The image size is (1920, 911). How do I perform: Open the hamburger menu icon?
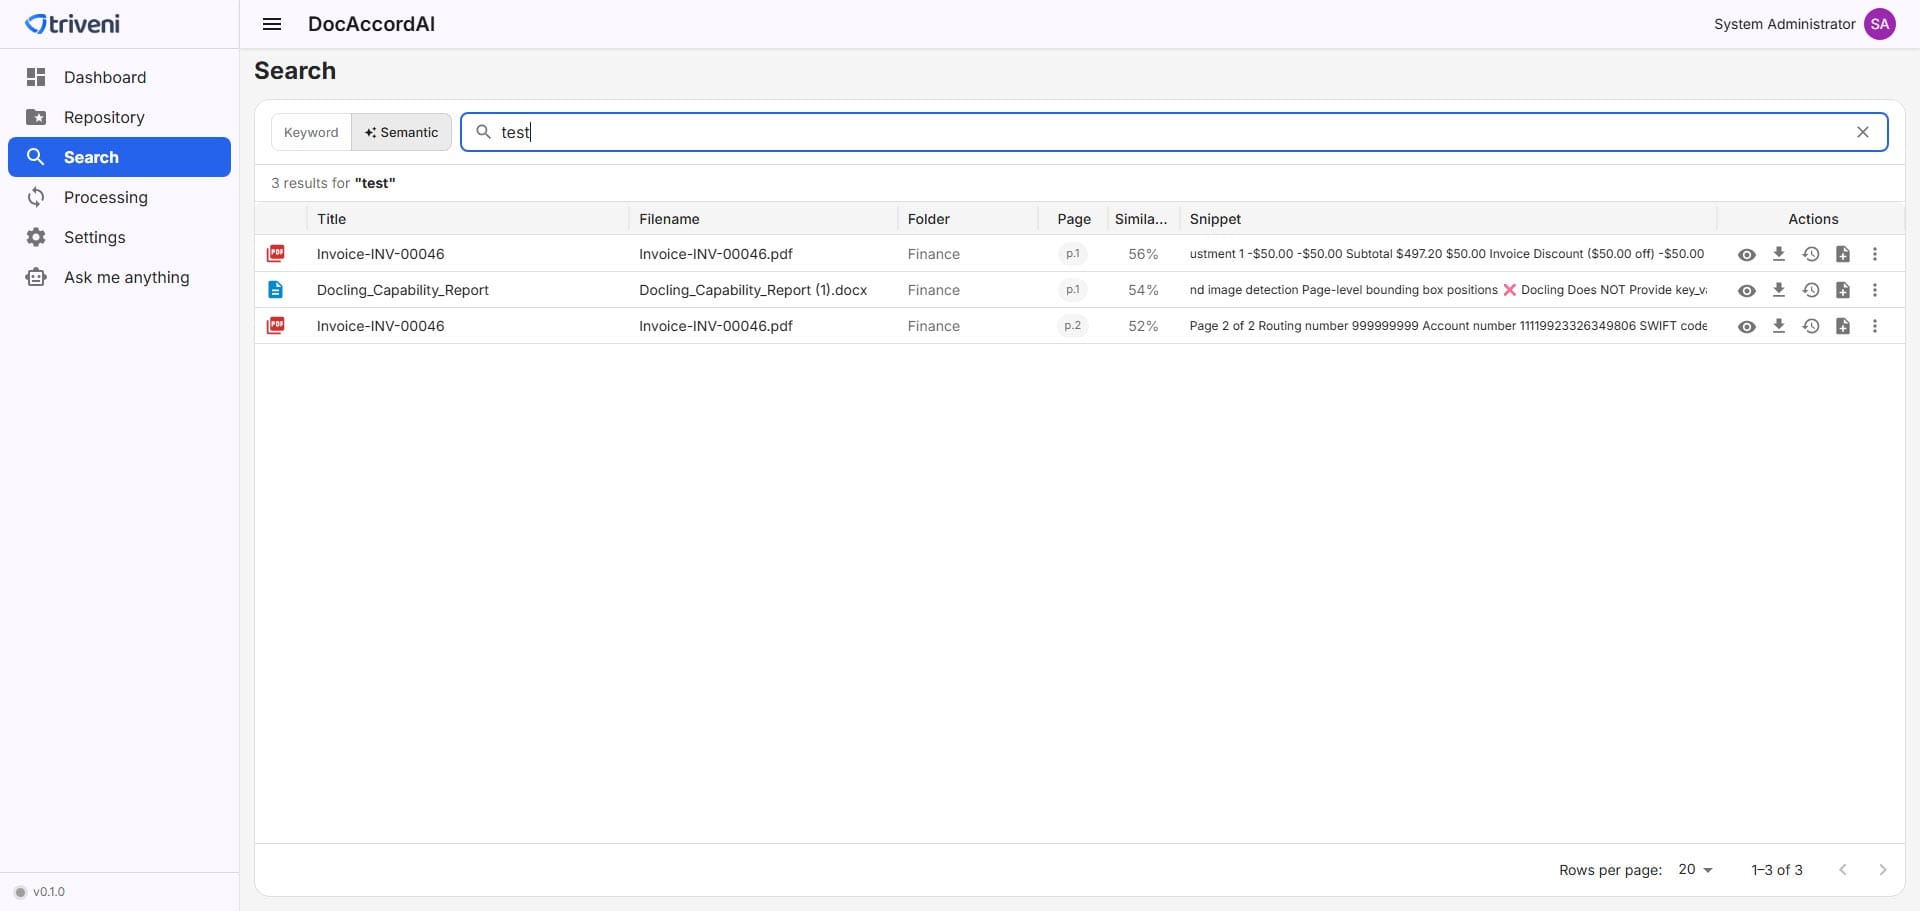[x=272, y=24]
